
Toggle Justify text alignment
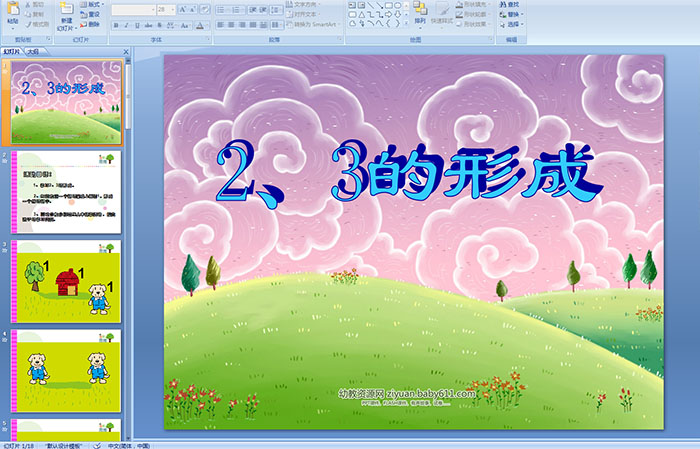[x=253, y=25]
